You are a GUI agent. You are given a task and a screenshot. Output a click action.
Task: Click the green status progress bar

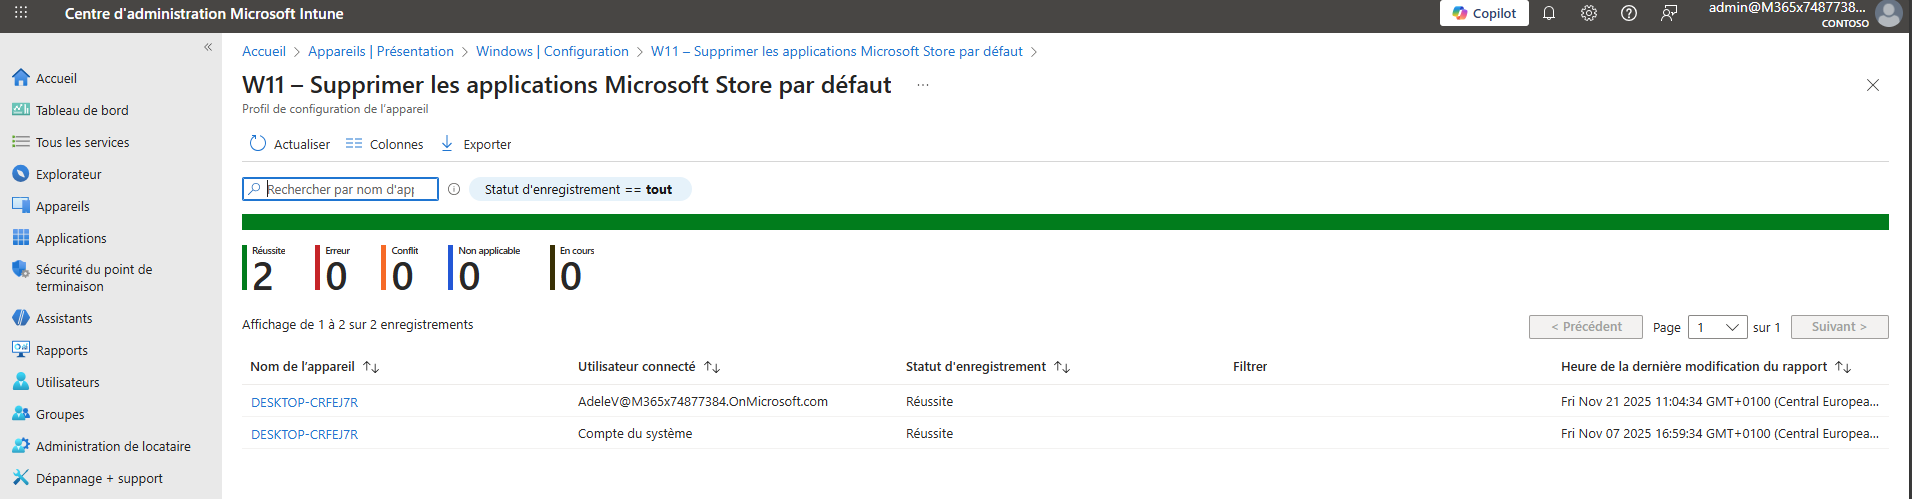1065,222
